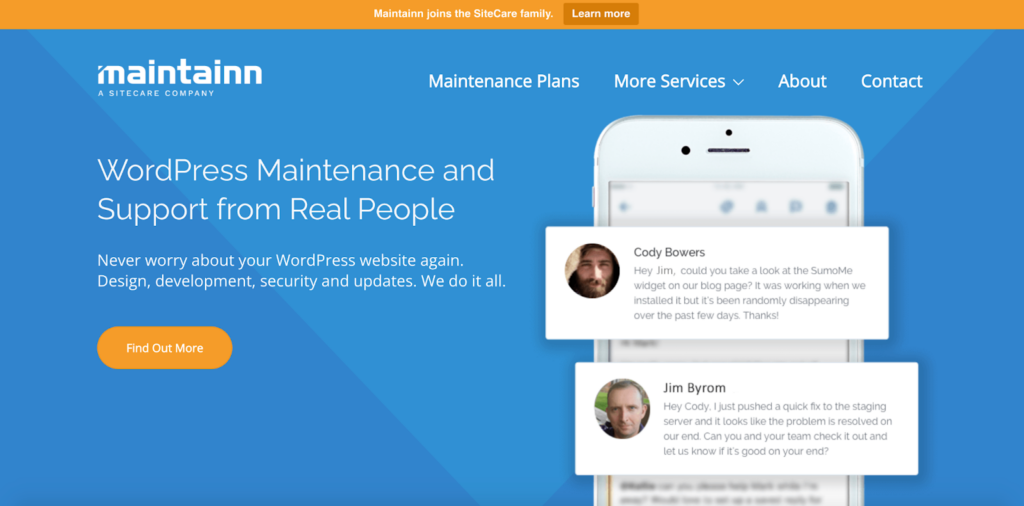
Task: Open the More Services menu
Action: (679, 81)
